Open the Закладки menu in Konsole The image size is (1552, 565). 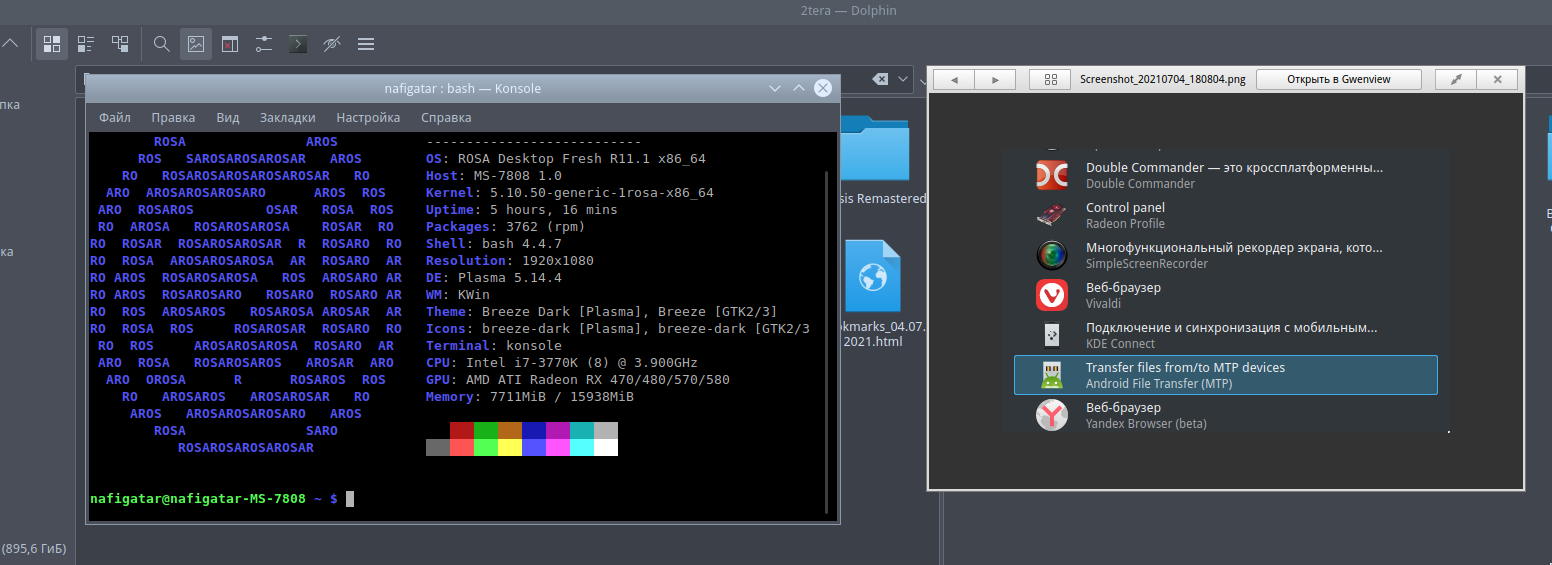click(x=287, y=117)
